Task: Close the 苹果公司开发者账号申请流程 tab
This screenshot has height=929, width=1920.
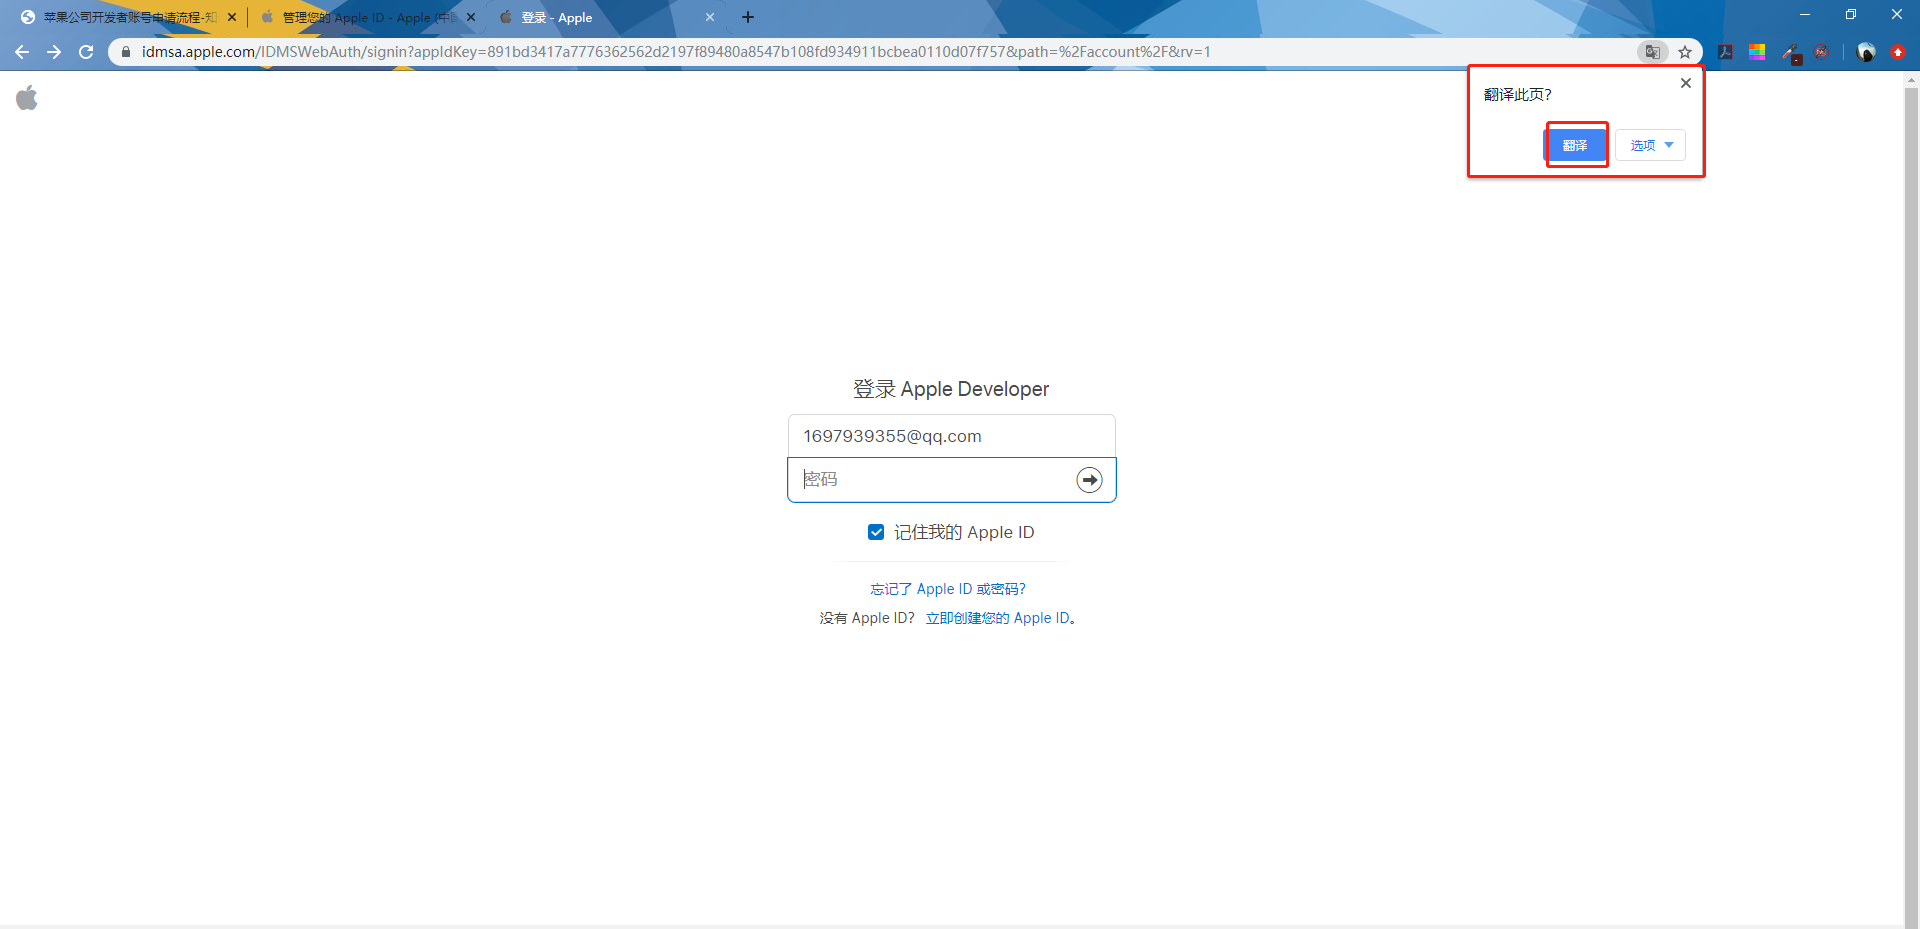Action: pos(232,17)
